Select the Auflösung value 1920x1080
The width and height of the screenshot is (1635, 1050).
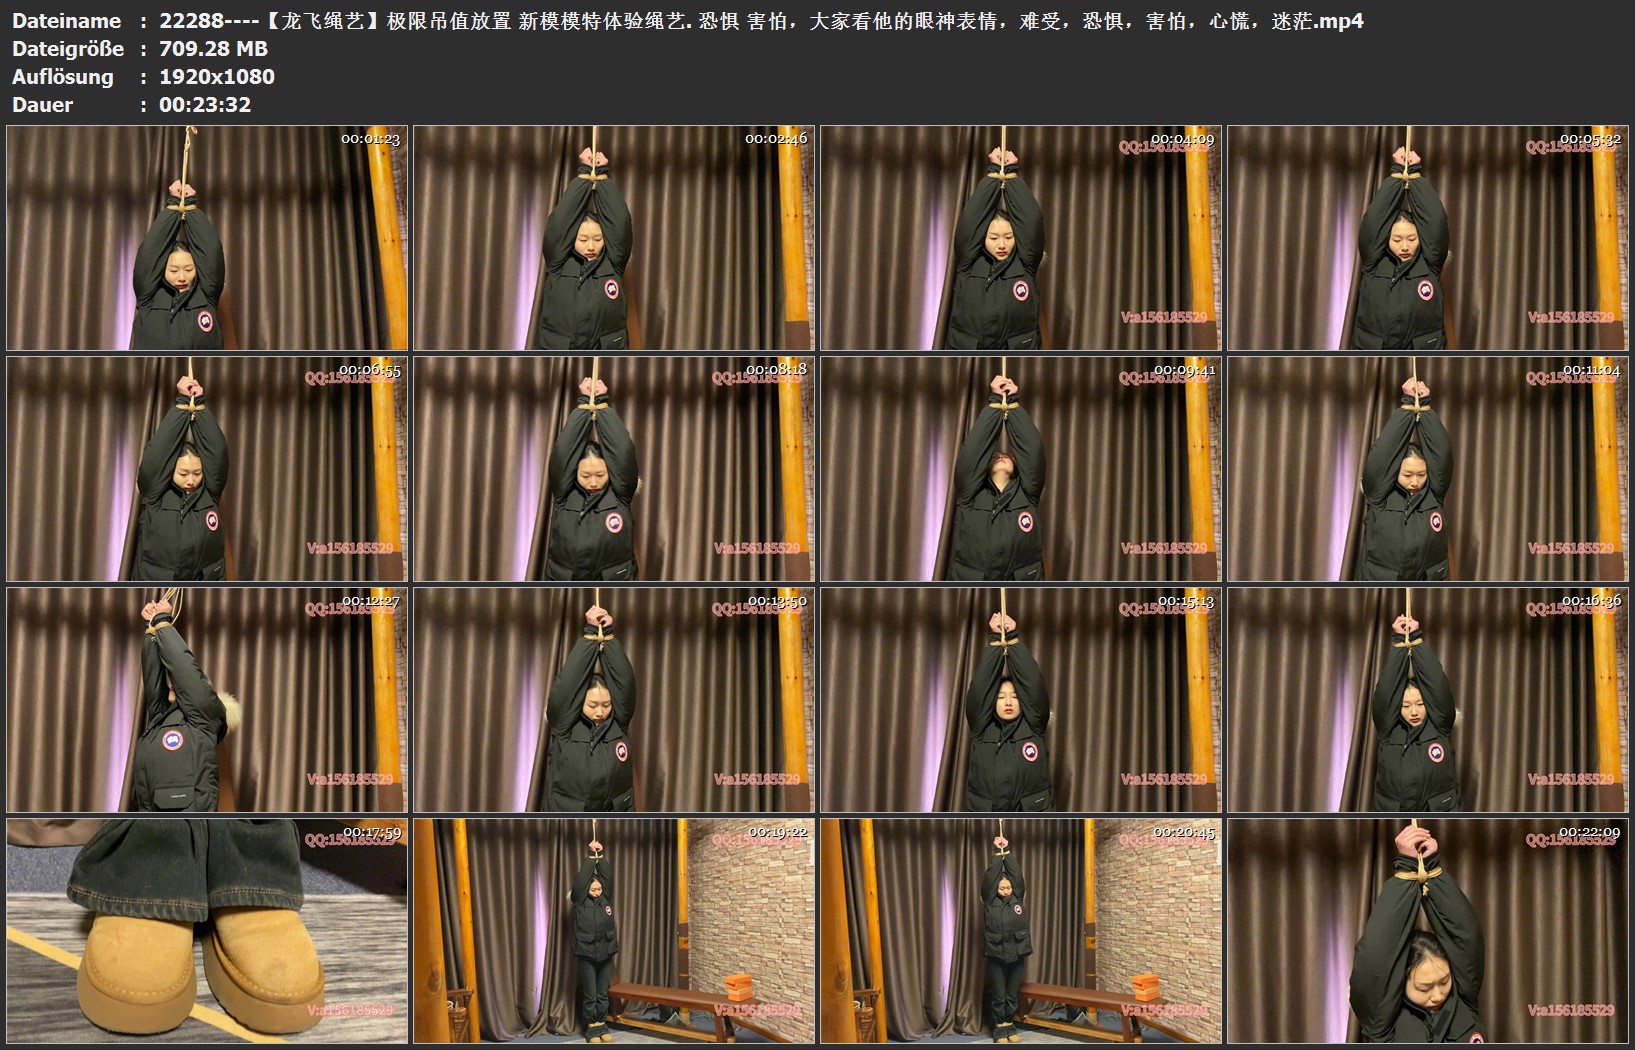click(x=216, y=77)
